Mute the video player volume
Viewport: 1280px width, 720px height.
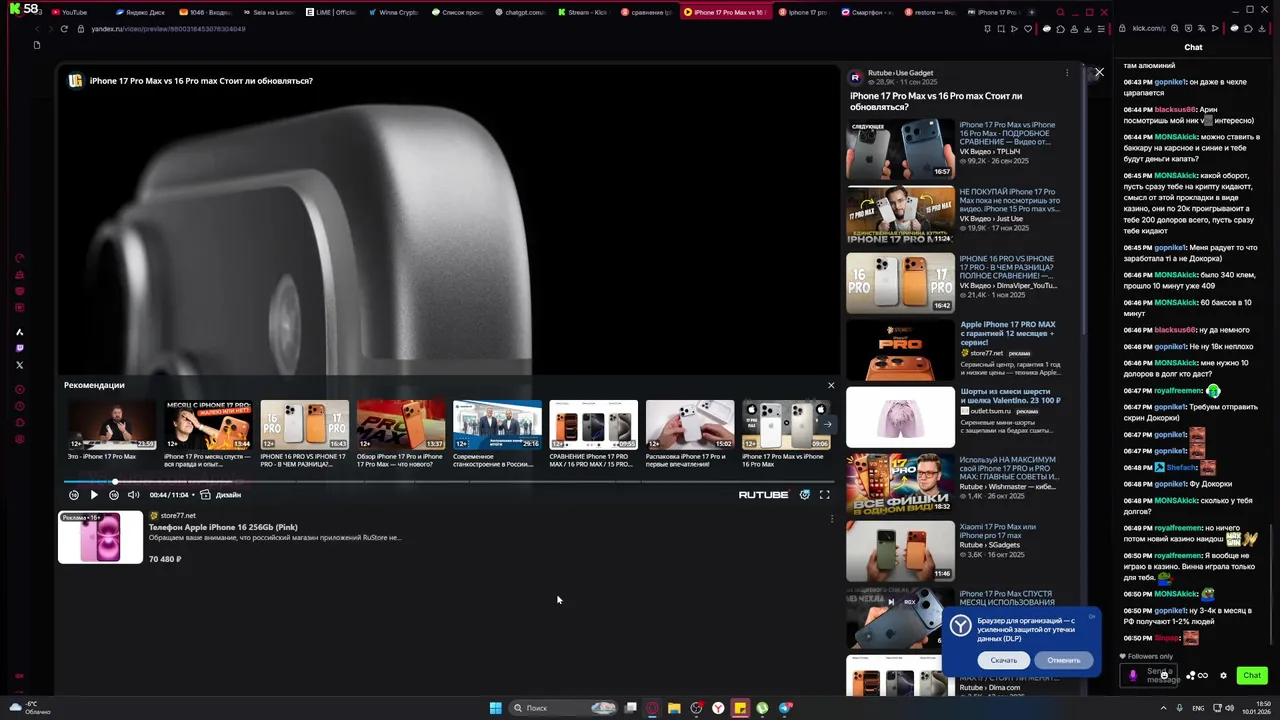pos(133,495)
